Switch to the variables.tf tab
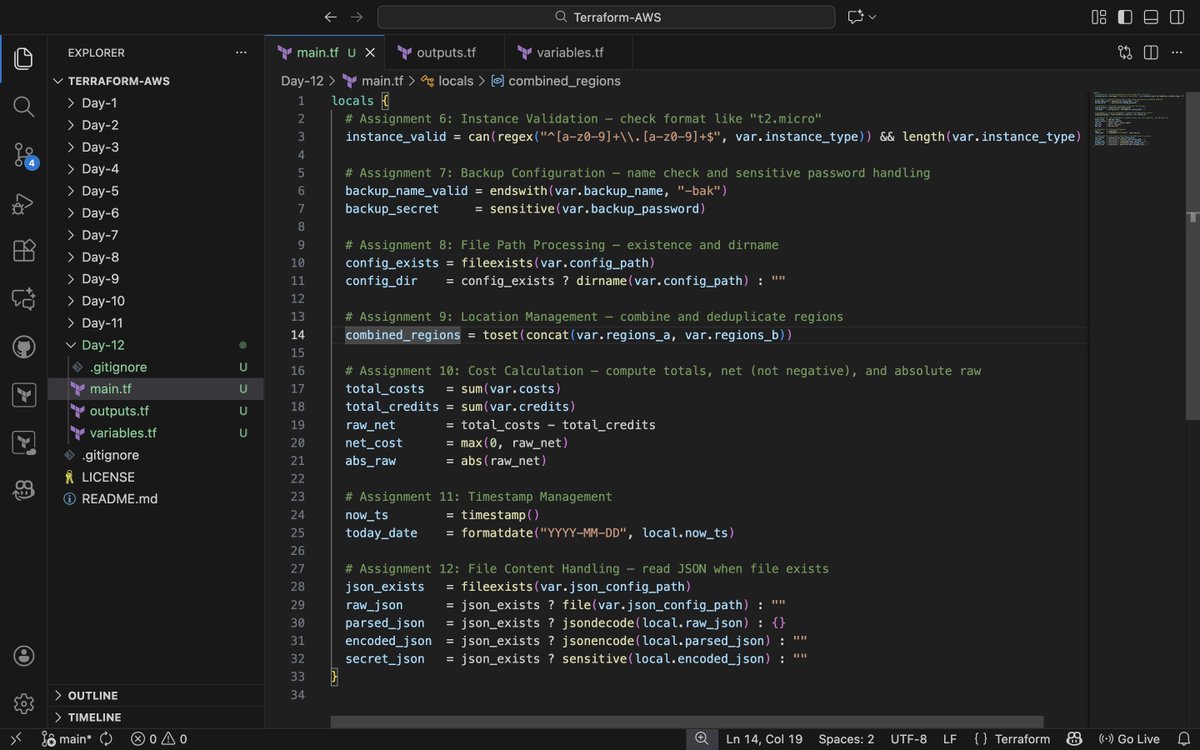Screen dimensions: 1200x750 570,52
